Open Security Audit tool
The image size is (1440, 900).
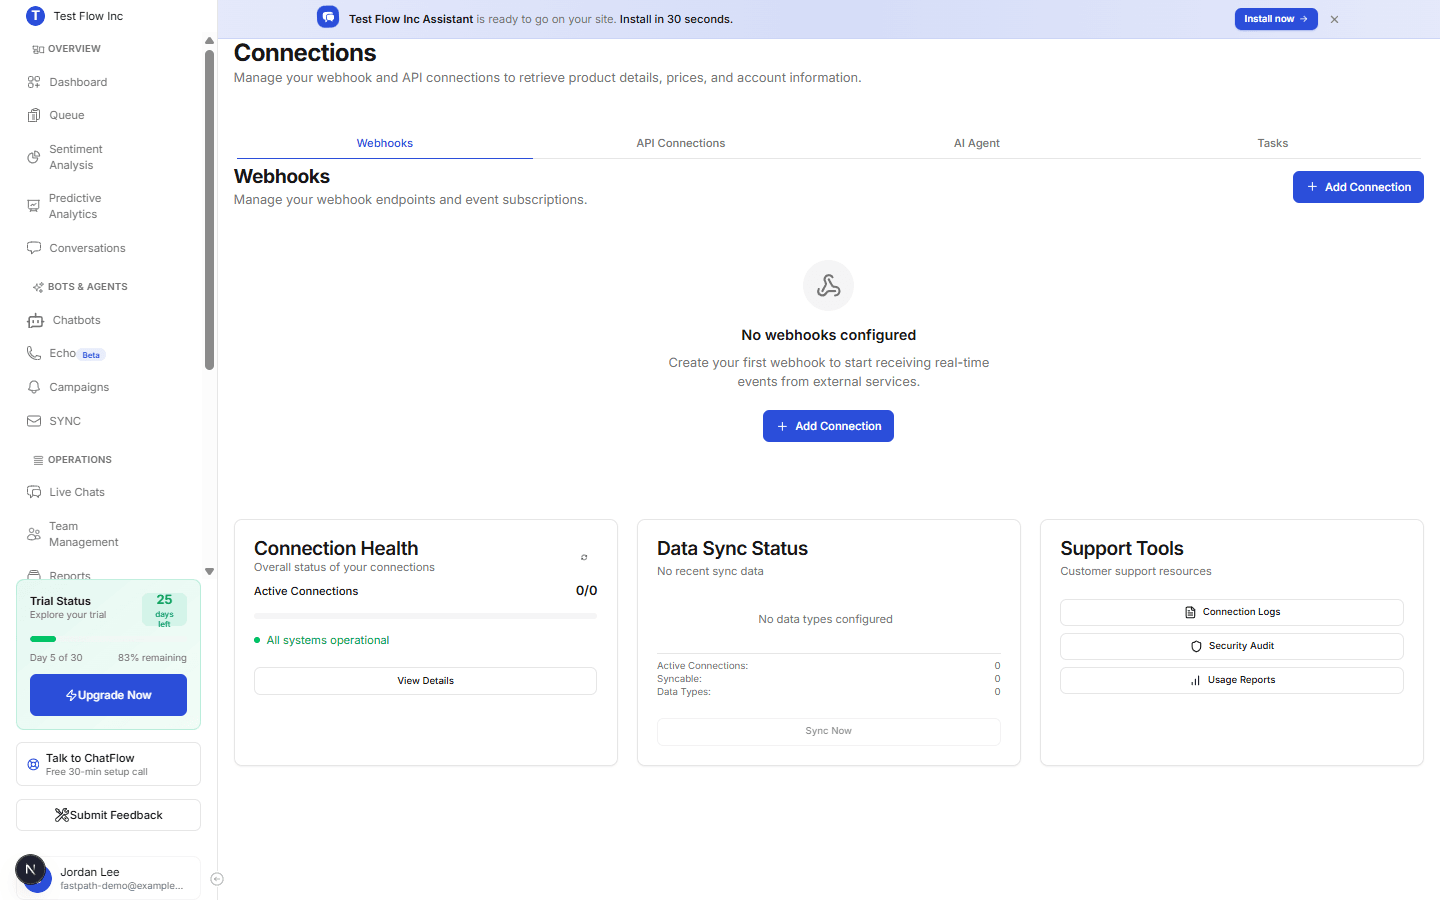point(1232,646)
